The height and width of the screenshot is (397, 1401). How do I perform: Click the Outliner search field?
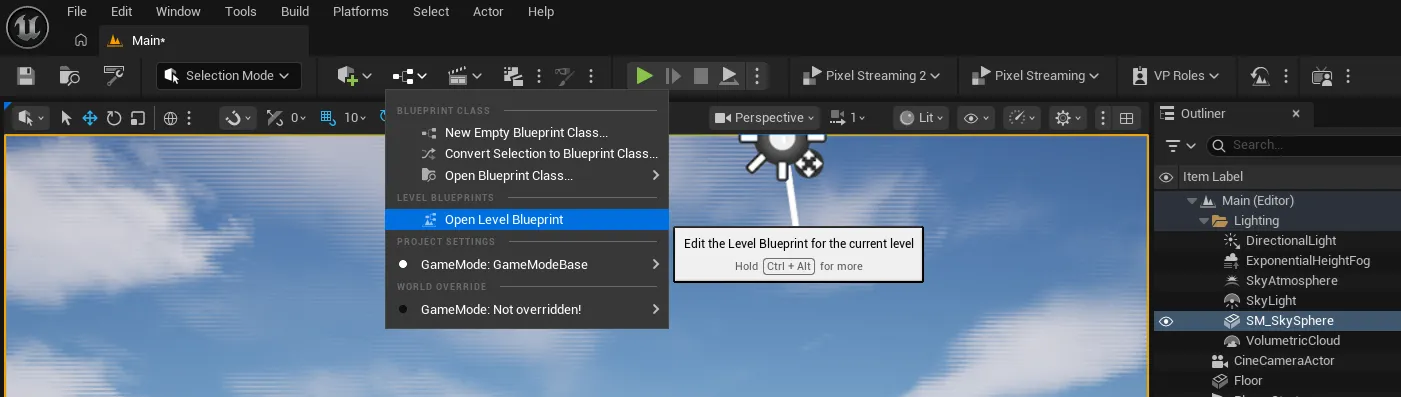[1305, 145]
